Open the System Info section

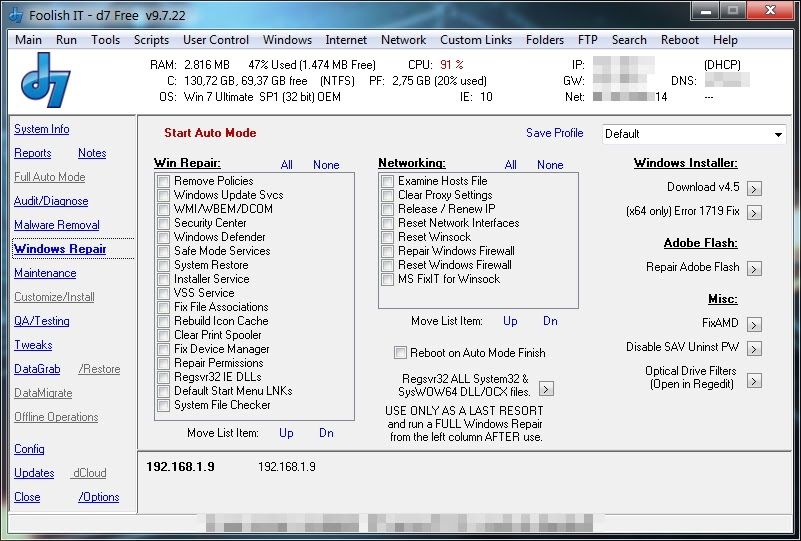coord(41,129)
